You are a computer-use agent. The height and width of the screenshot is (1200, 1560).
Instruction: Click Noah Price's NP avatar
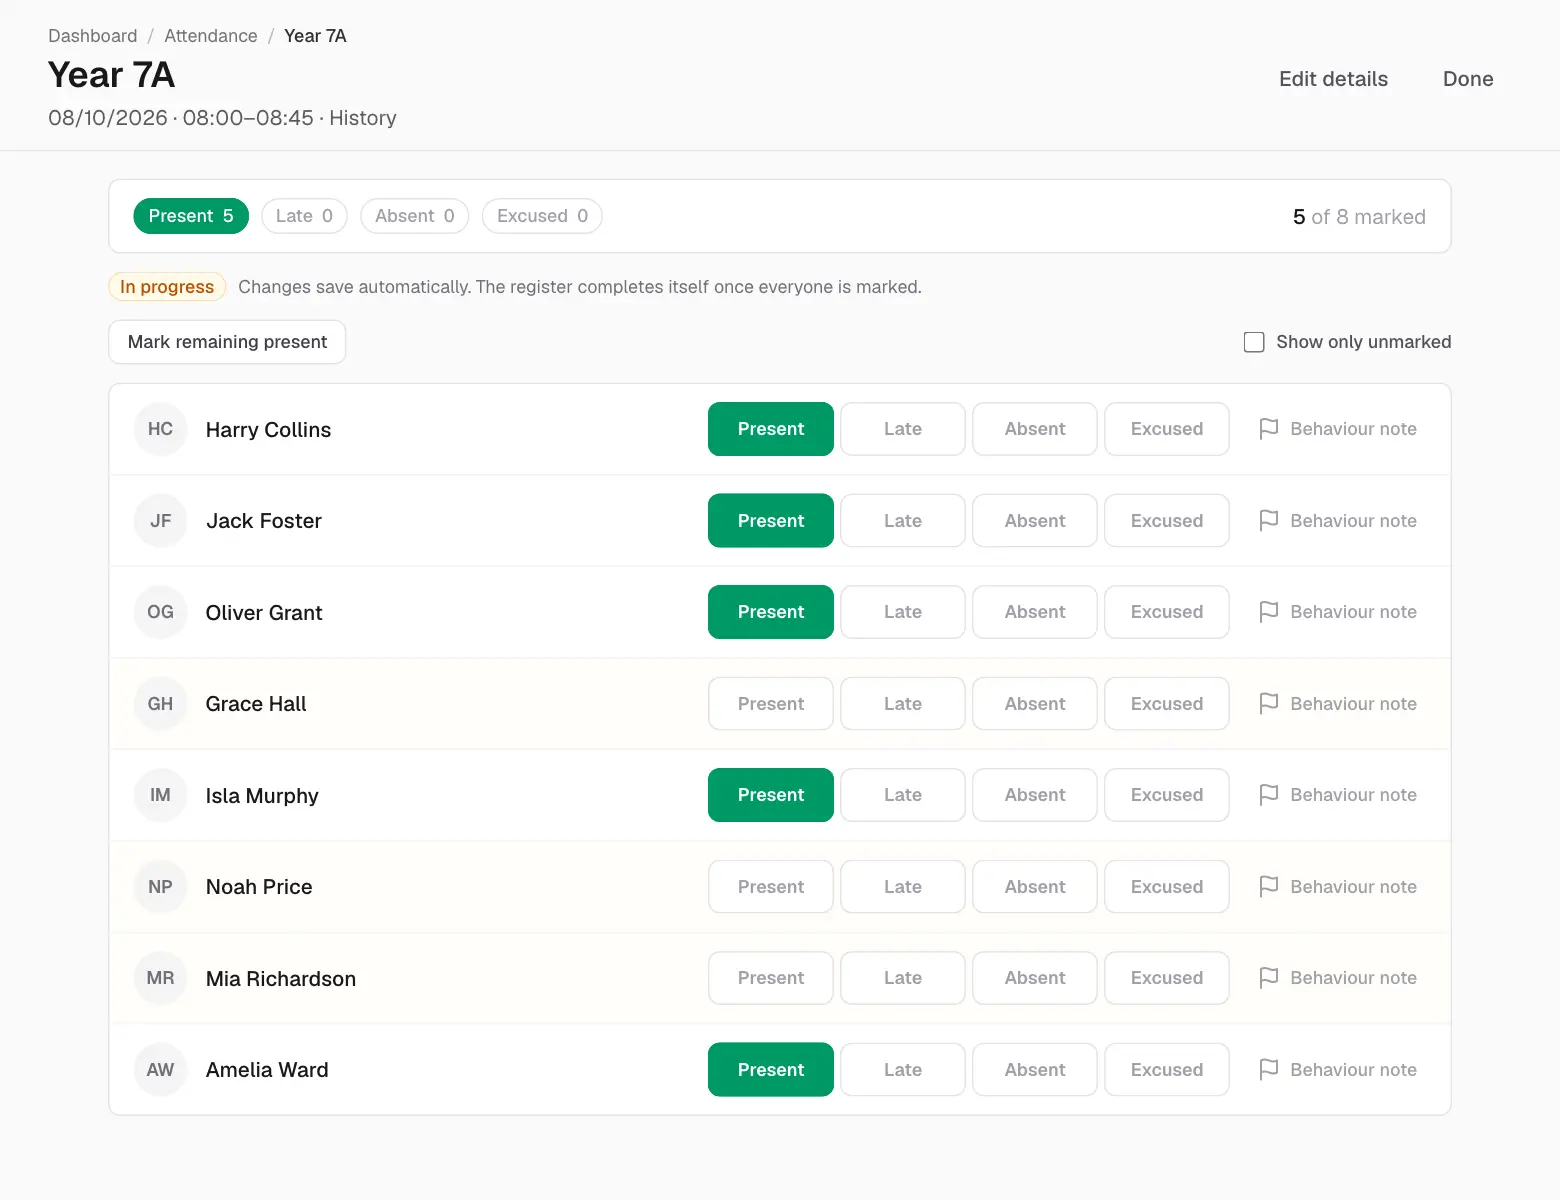[160, 887]
